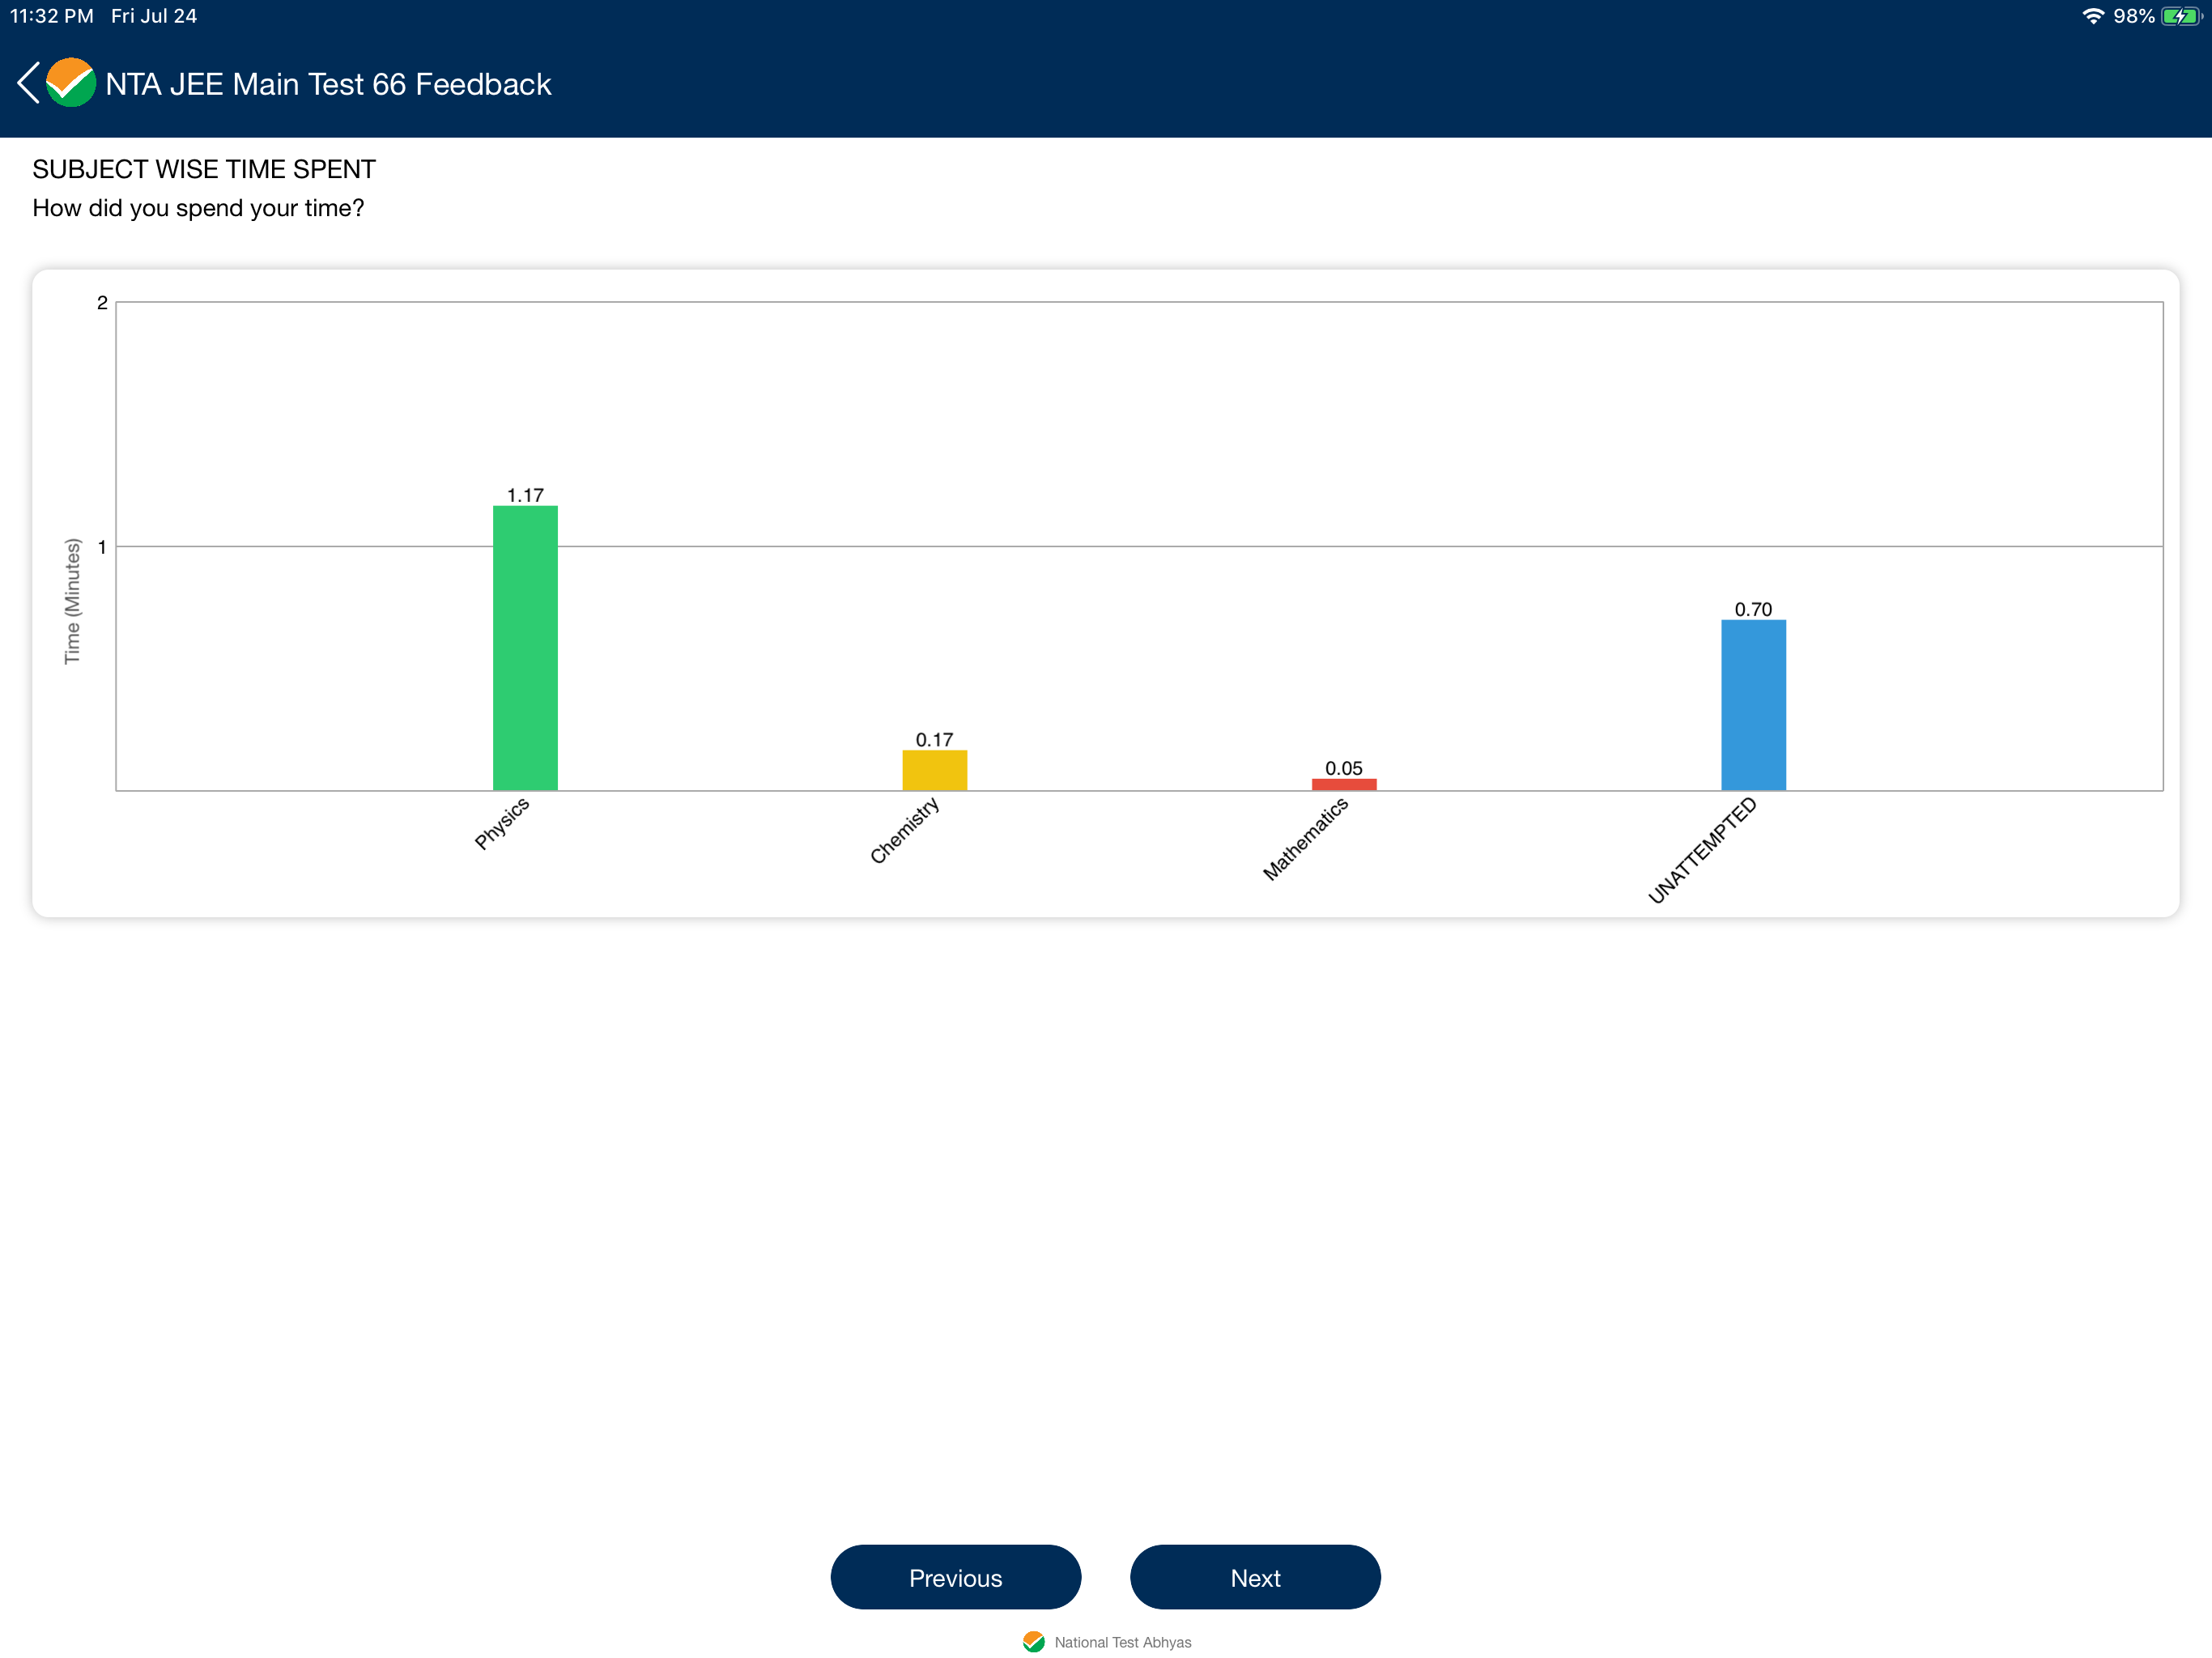Click the National Test Abhyas footer text

click(1122, 1642)
